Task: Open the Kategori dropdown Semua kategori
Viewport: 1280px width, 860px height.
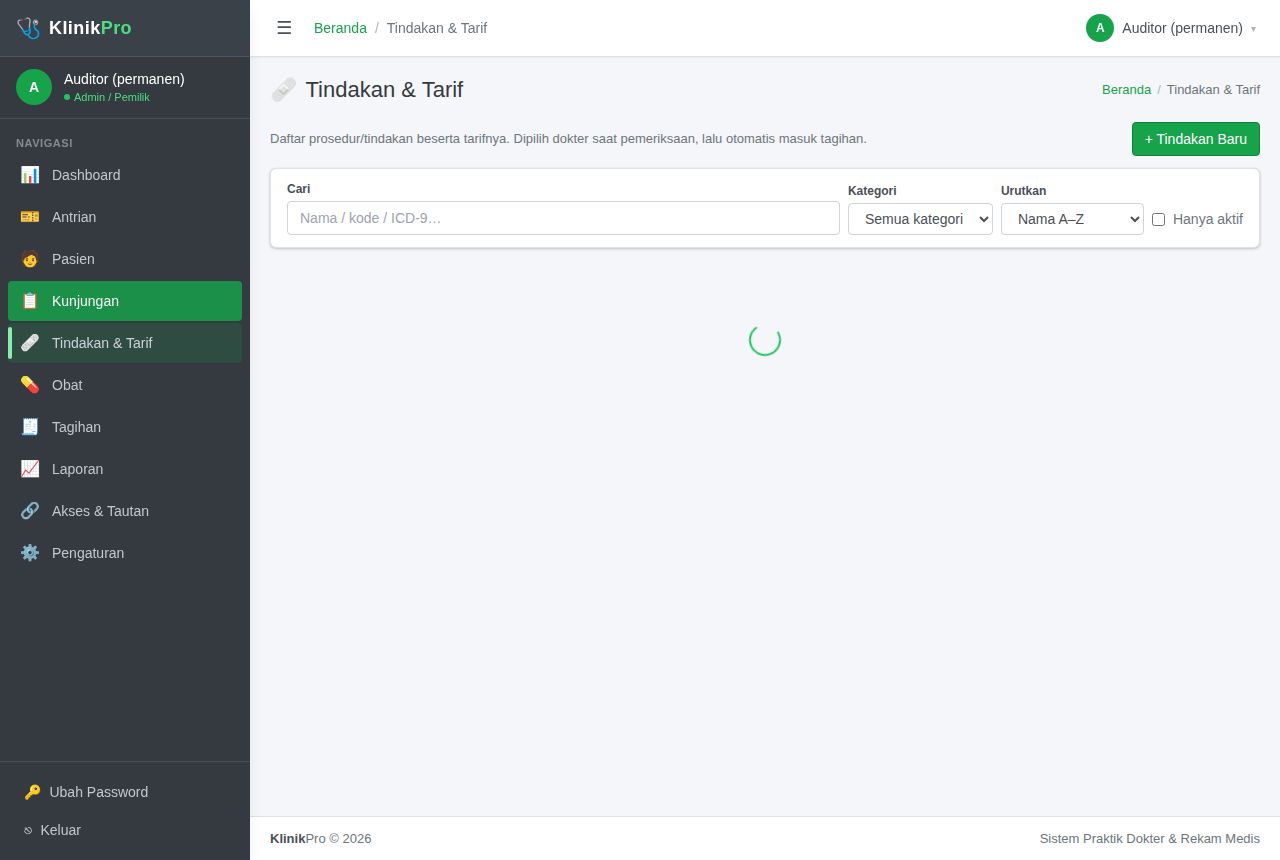Action: pyautogui.click(x=920, y=219)
